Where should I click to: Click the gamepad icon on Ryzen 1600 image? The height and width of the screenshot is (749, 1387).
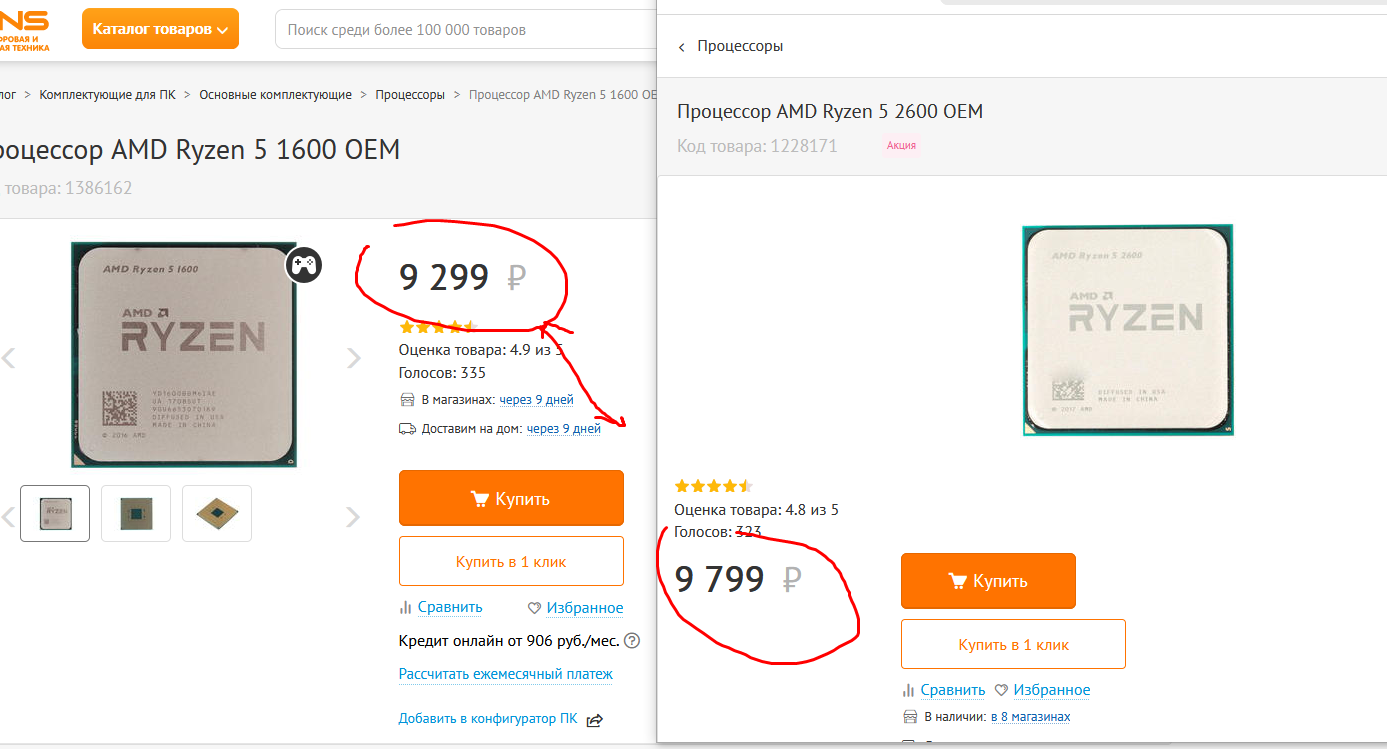tap(303, 265)
